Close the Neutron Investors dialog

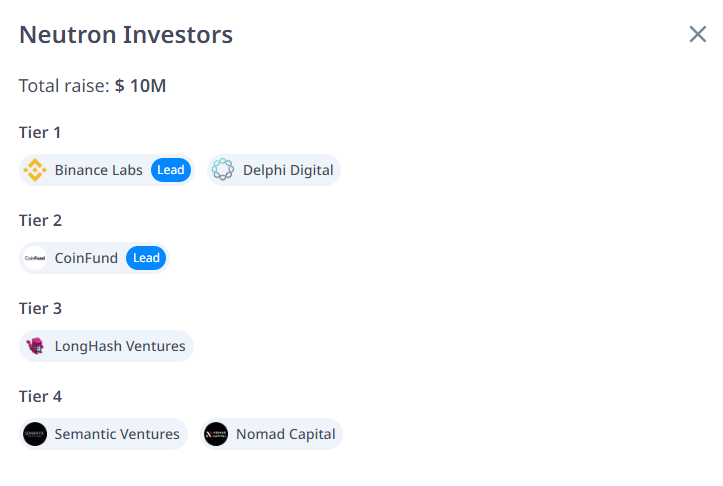(698, 34)
